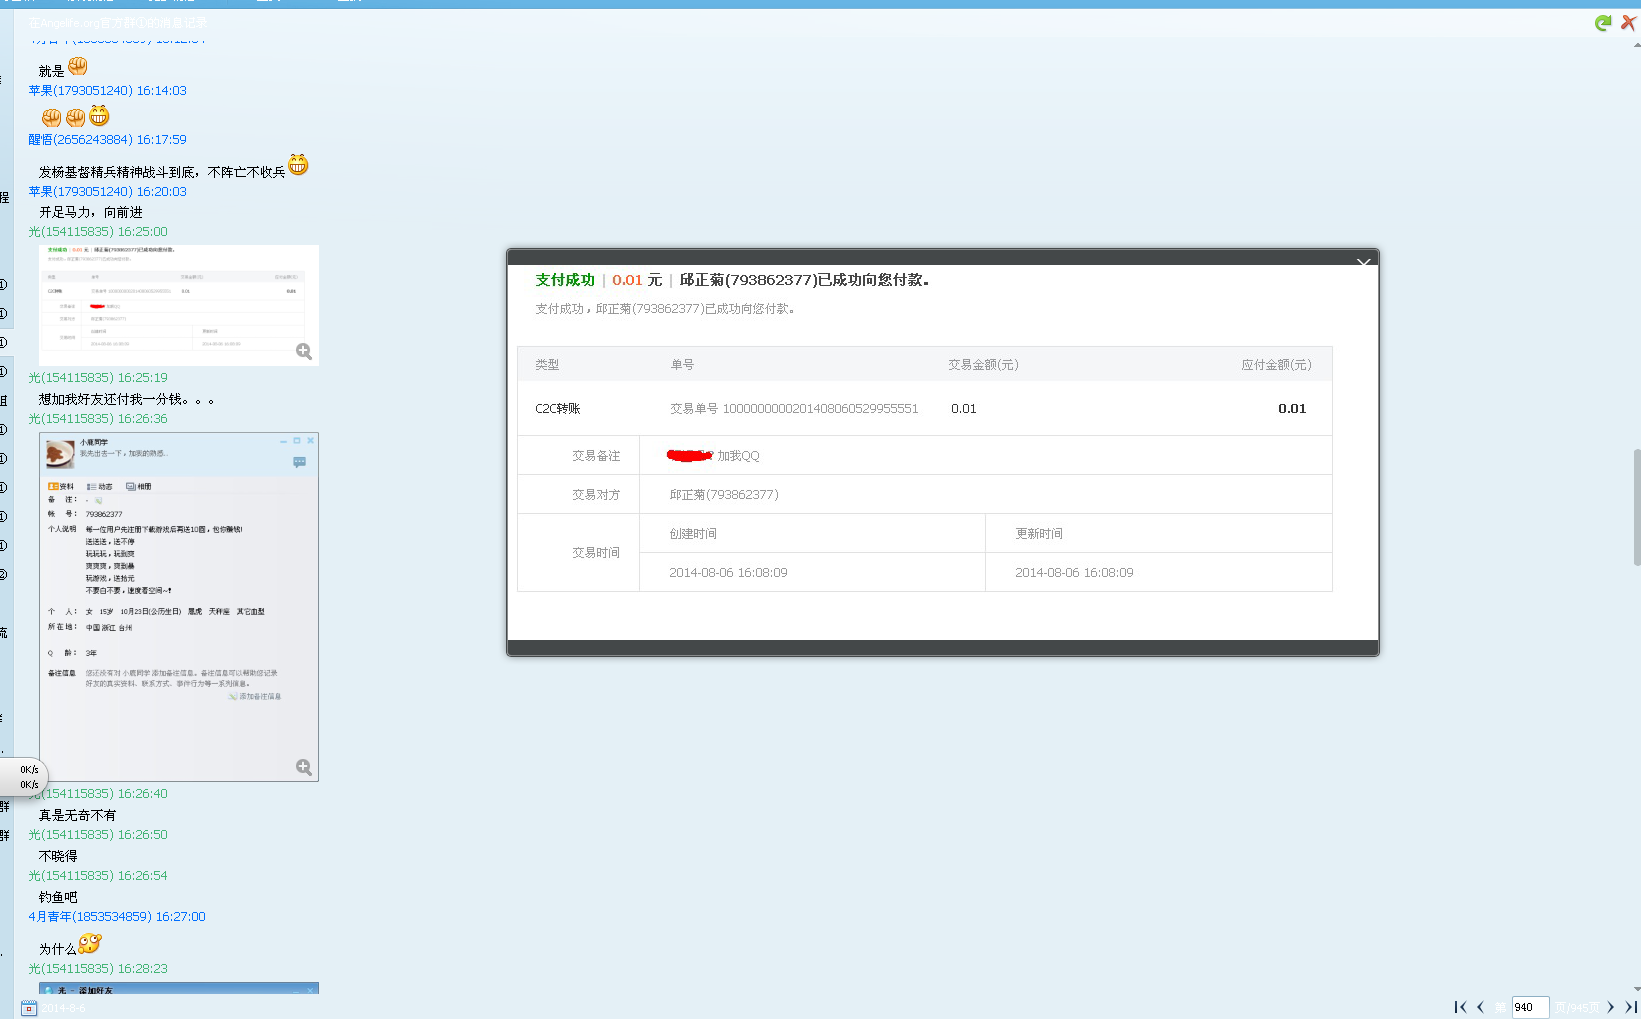Open the payment success screenshot thumbnail
Screen dimensions: 1641x1019
click(178, 304)
